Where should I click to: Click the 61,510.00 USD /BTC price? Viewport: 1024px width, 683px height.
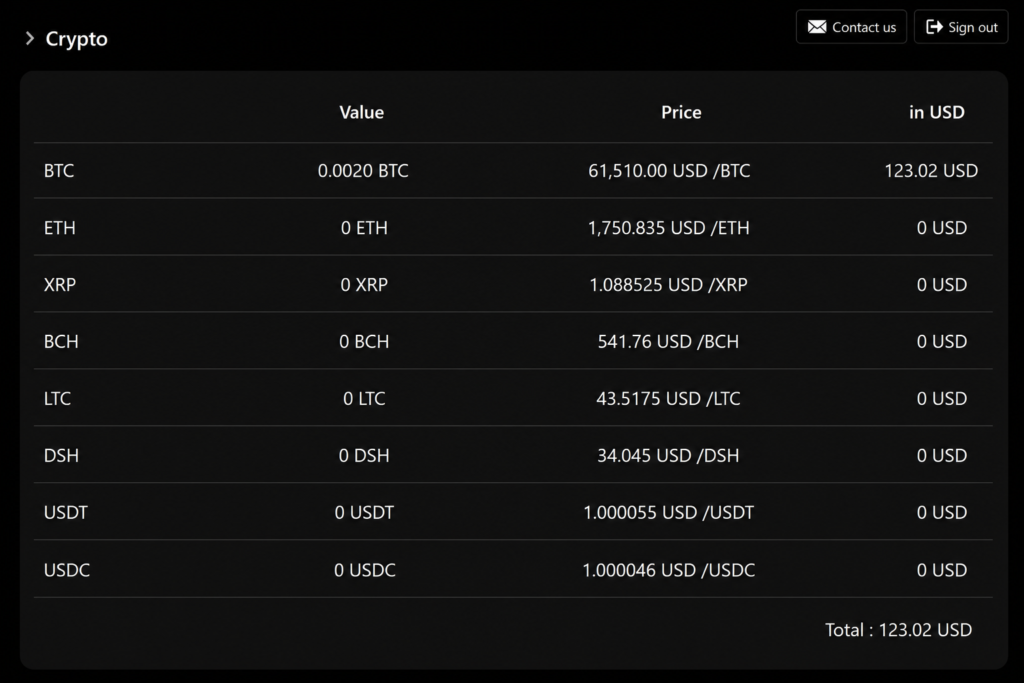(x=669, y=171)
